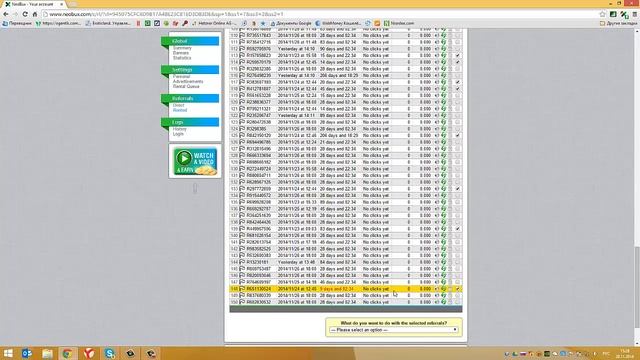Reload the page with the refresh icon

click(x=25, y=14)
